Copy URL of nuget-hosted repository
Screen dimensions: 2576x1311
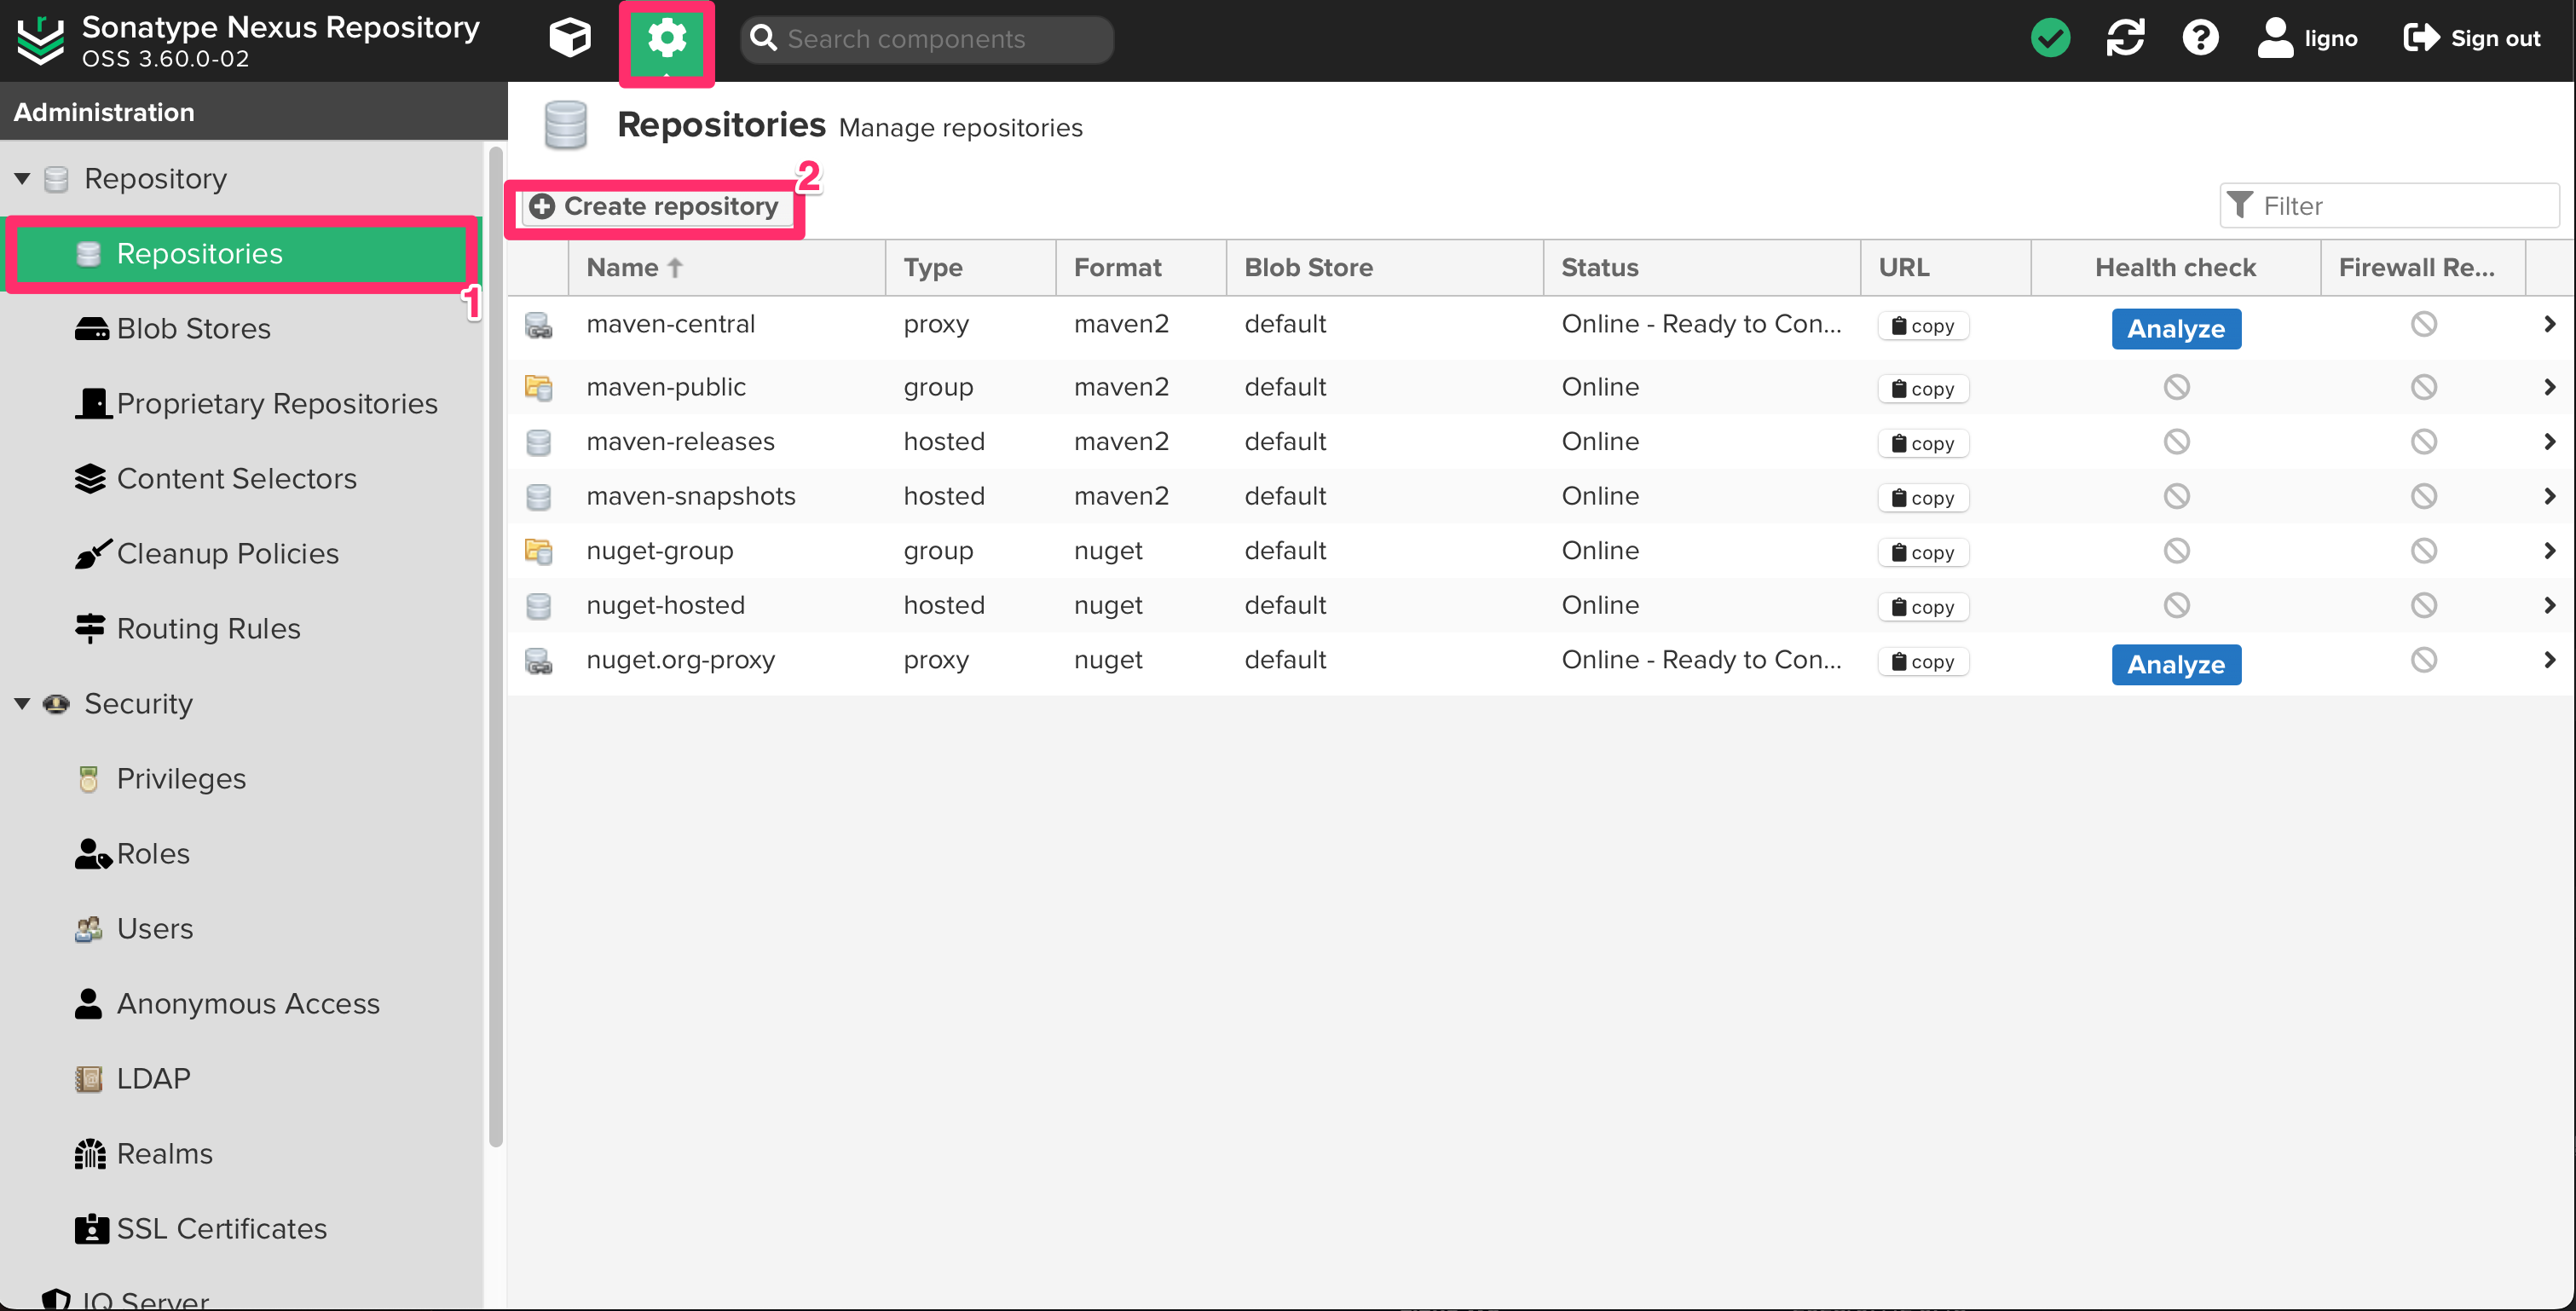click(x=1922, y=607)
